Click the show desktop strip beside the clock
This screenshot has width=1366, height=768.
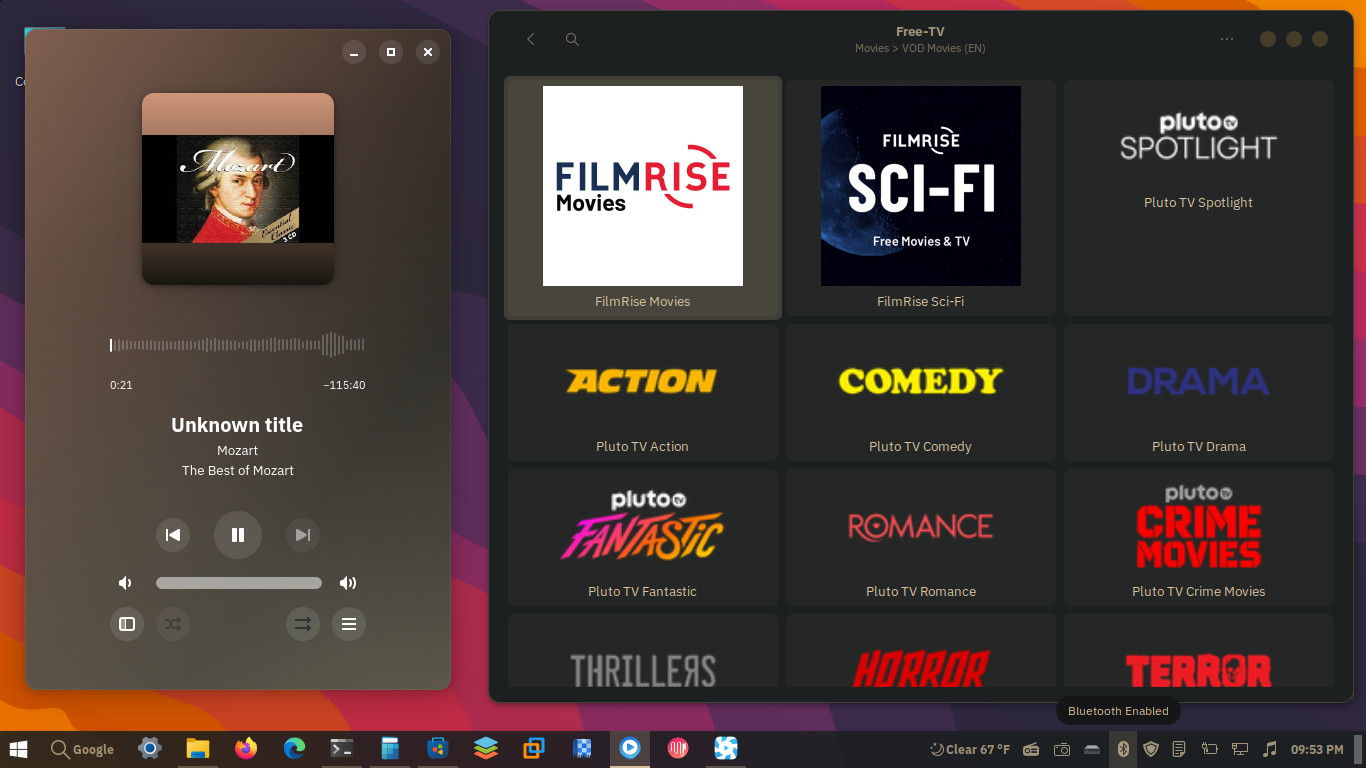coord(1358,749)
